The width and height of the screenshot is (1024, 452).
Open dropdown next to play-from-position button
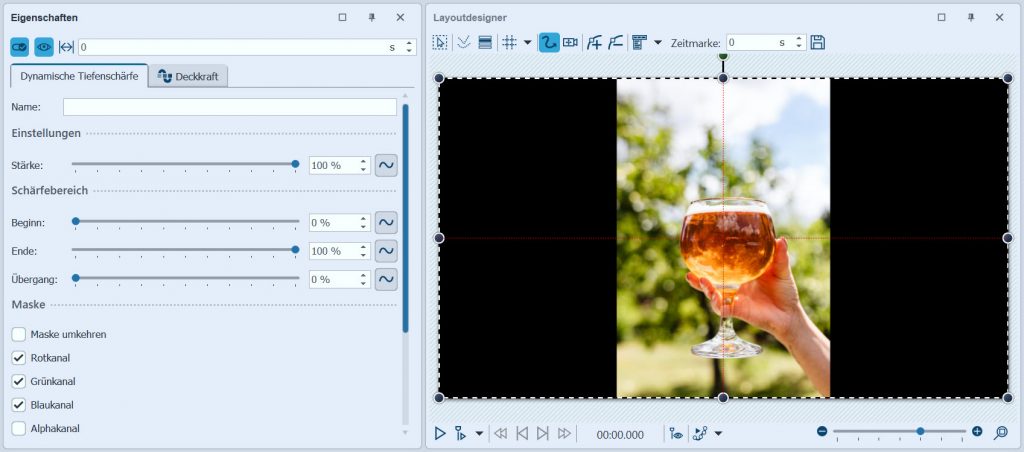pyautogui.click(x=479, y=433)
